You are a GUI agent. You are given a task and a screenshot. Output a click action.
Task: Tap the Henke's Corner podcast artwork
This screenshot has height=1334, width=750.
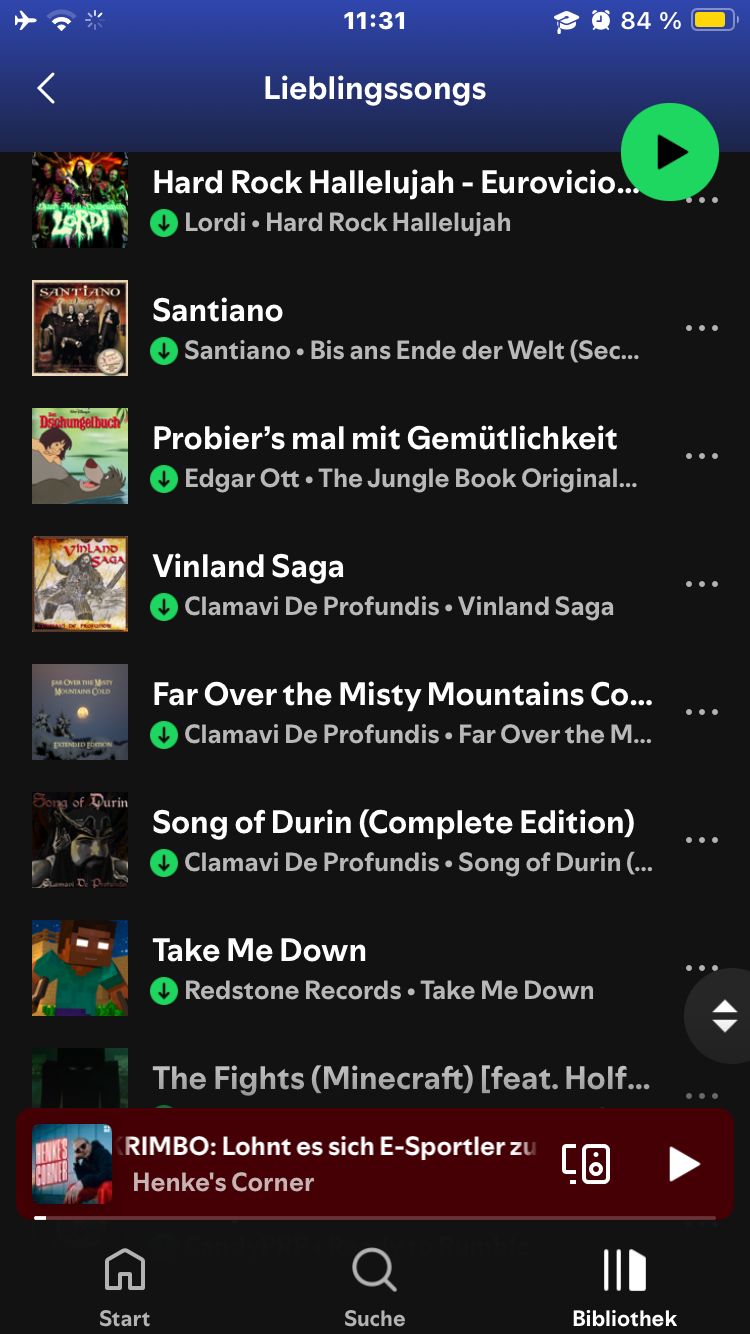(x=72, y=1163)
